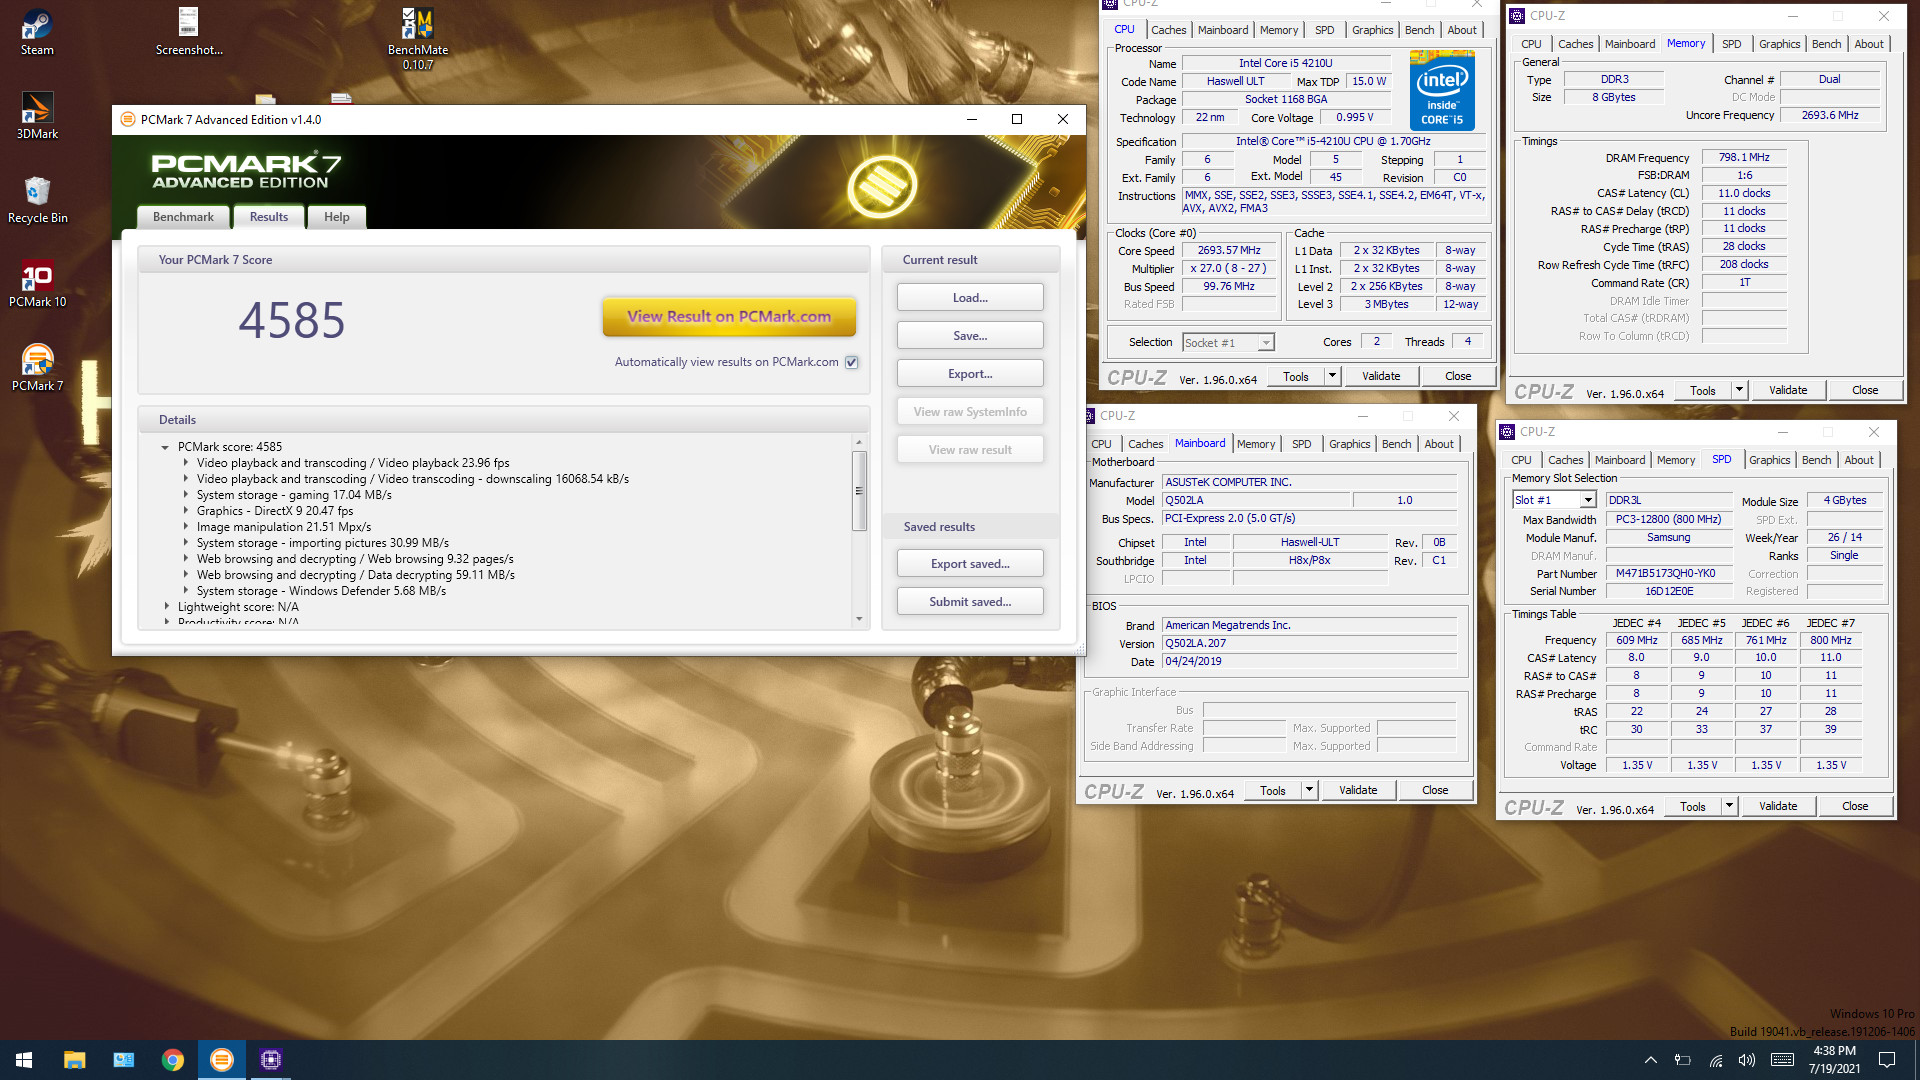Open the taskbar clock and date
This screenshot has height=1080, width=1920.
point(1834,1060)
